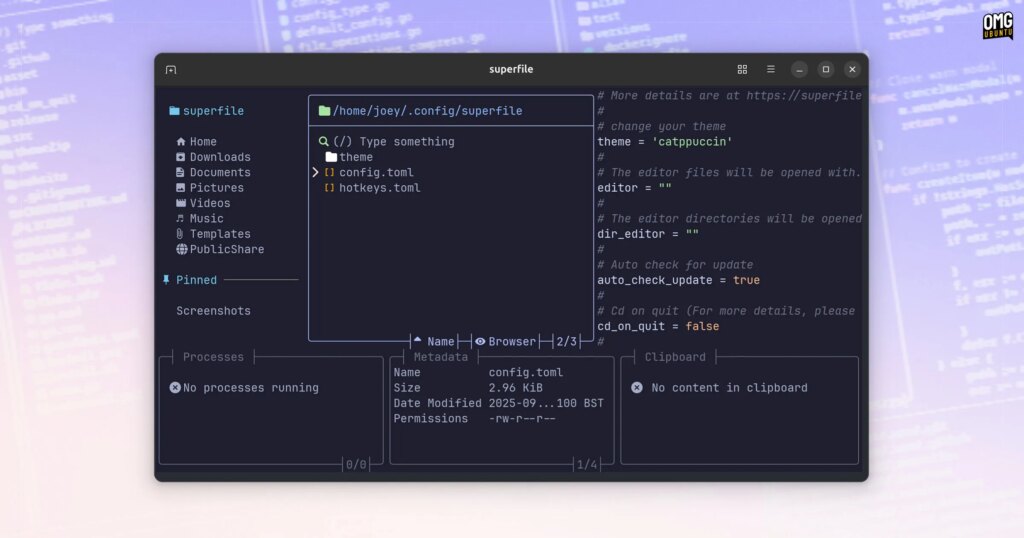Click No content in clipboard text
This screenshot has height=538, width=1024.
pos(729,388)
